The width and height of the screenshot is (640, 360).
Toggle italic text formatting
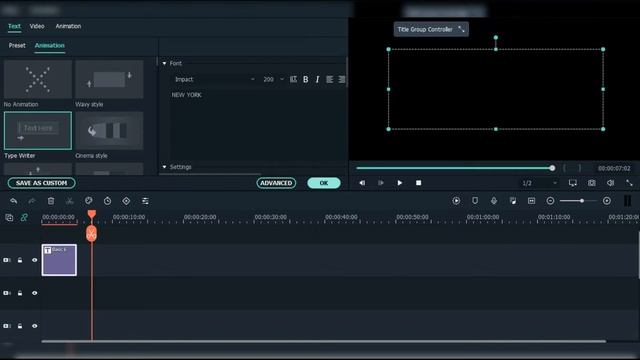coord(317,80)
